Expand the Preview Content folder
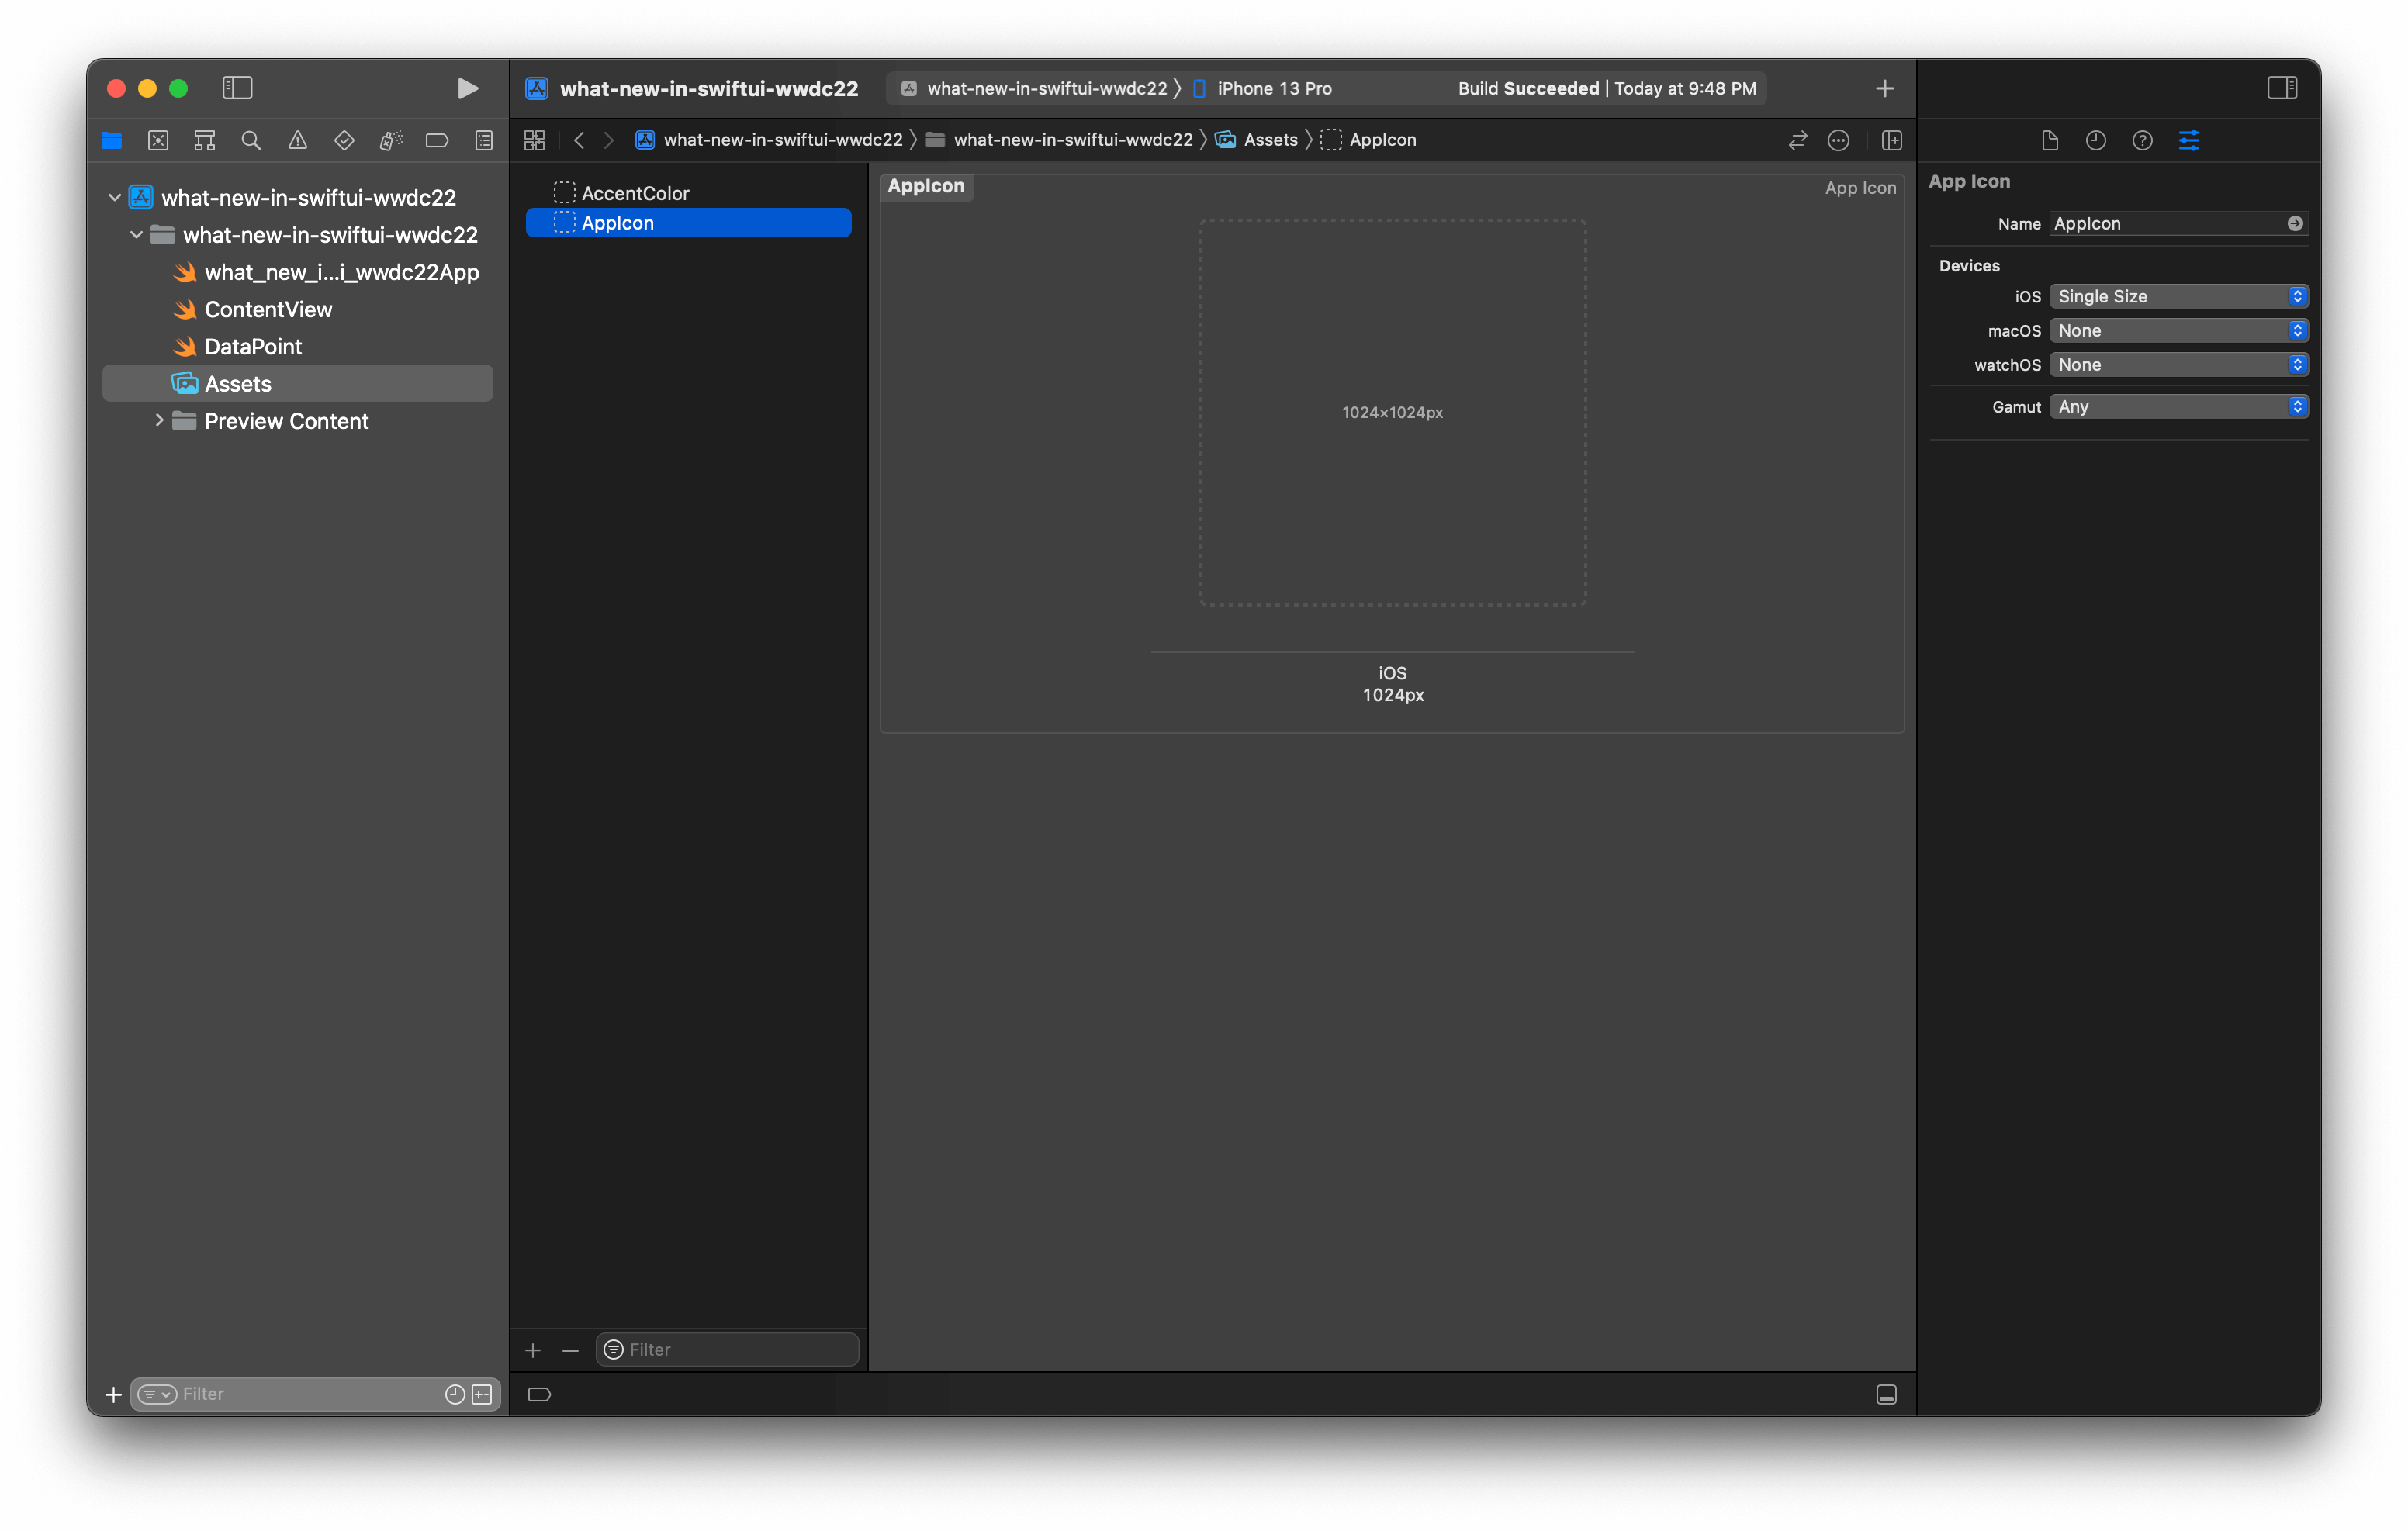 point(159,421)
